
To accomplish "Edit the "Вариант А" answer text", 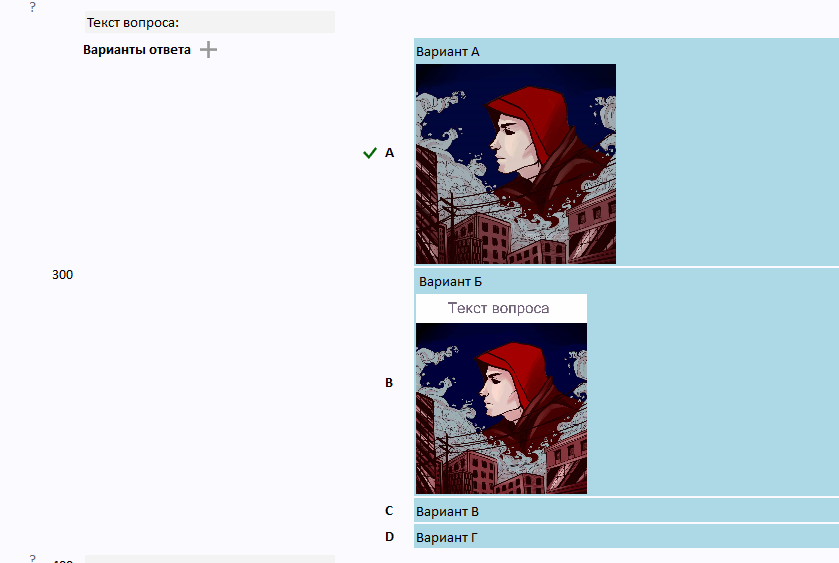I will pos(448,52).
